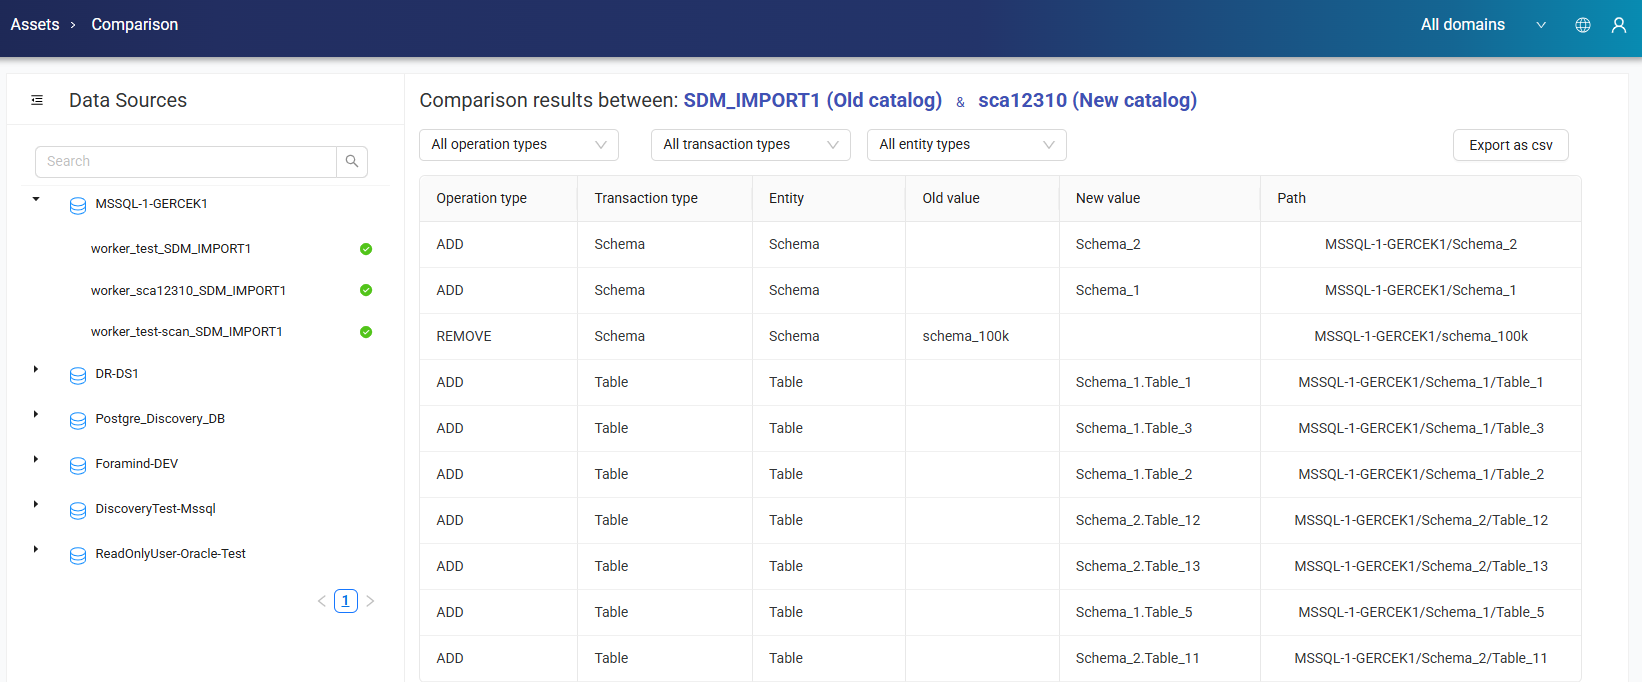This screenshot has height=682, width=1642.
Task: Focus the data sources search field
Action: (x=186, y=161)
